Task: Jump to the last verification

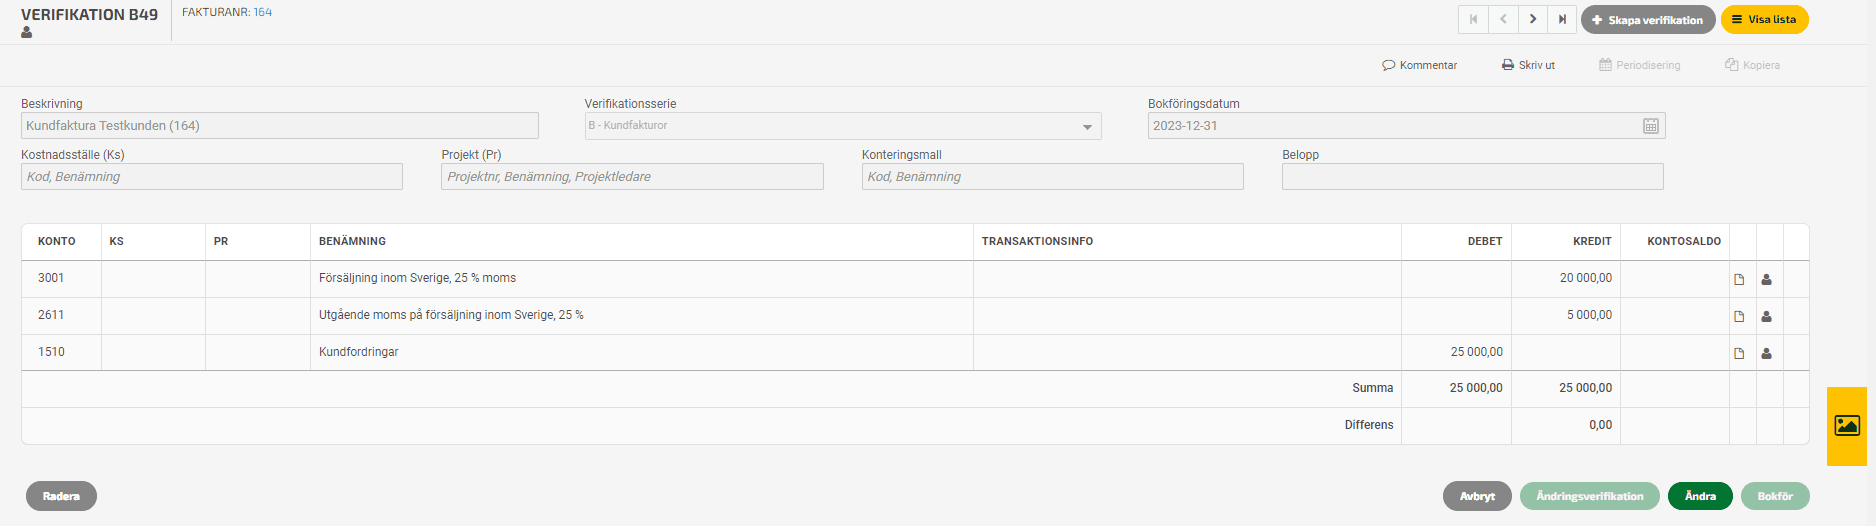Action: point(1562,19)
